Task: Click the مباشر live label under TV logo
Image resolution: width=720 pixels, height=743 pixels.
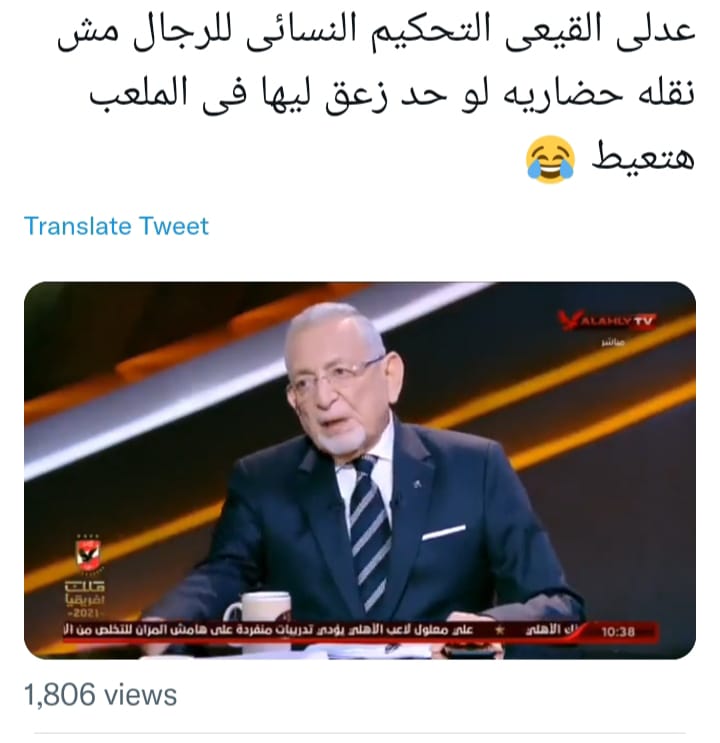Action: (613, 343)
